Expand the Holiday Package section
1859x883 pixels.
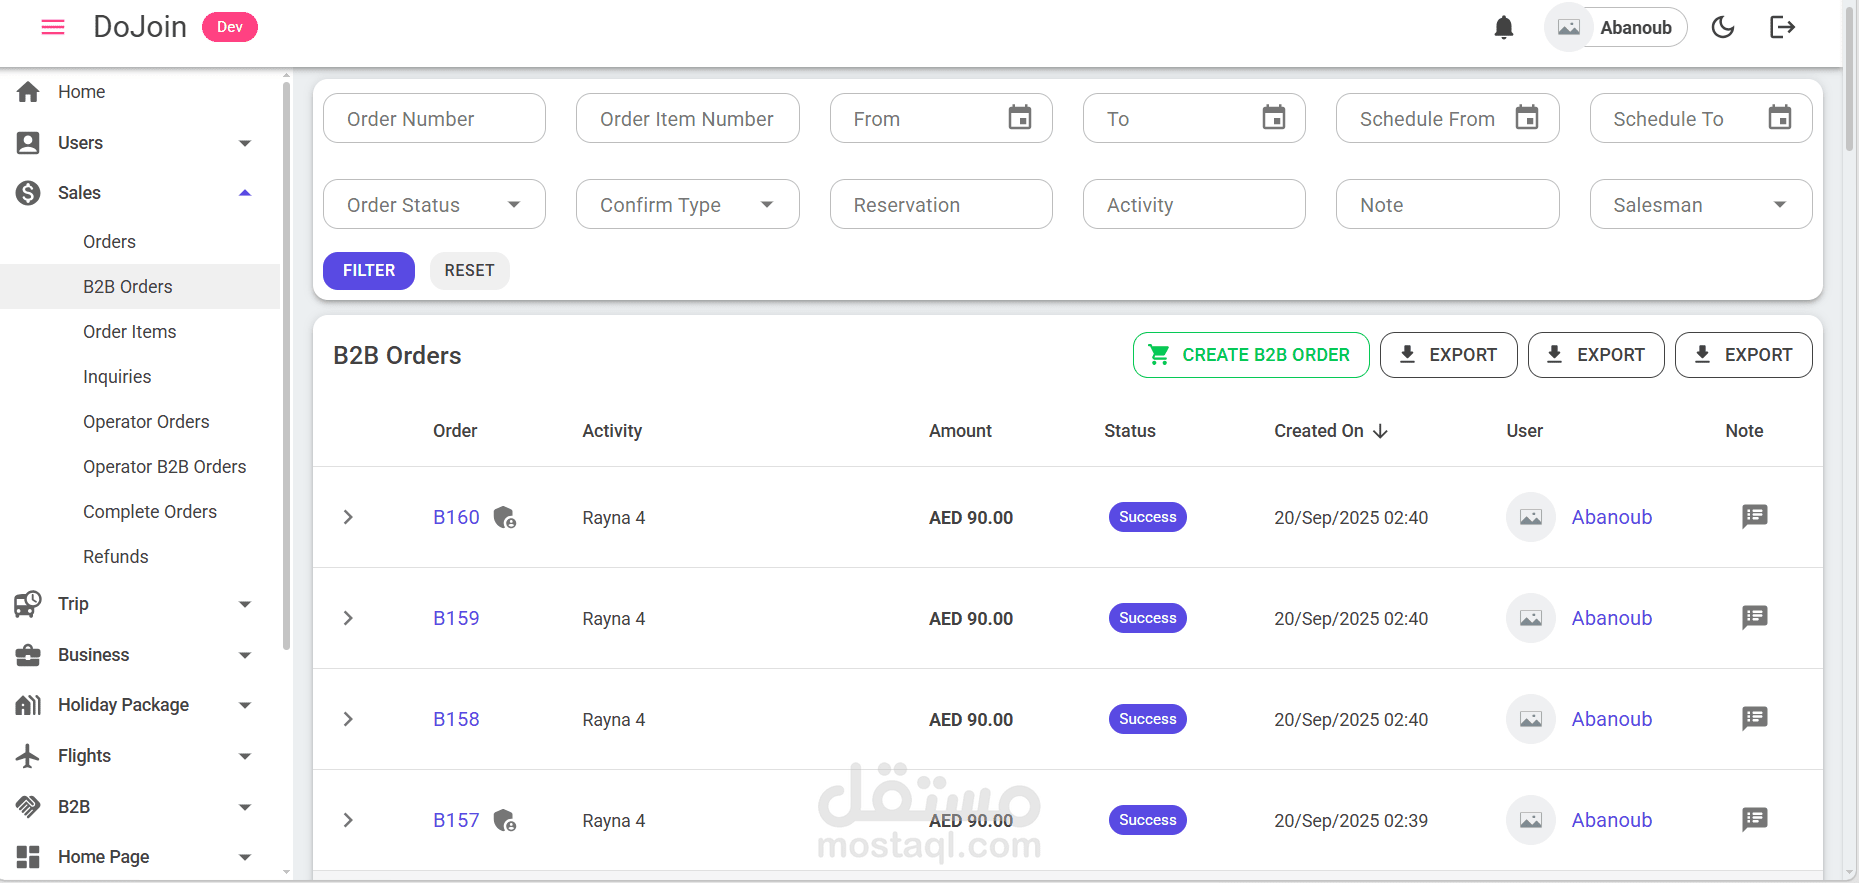tap(140, 705)
